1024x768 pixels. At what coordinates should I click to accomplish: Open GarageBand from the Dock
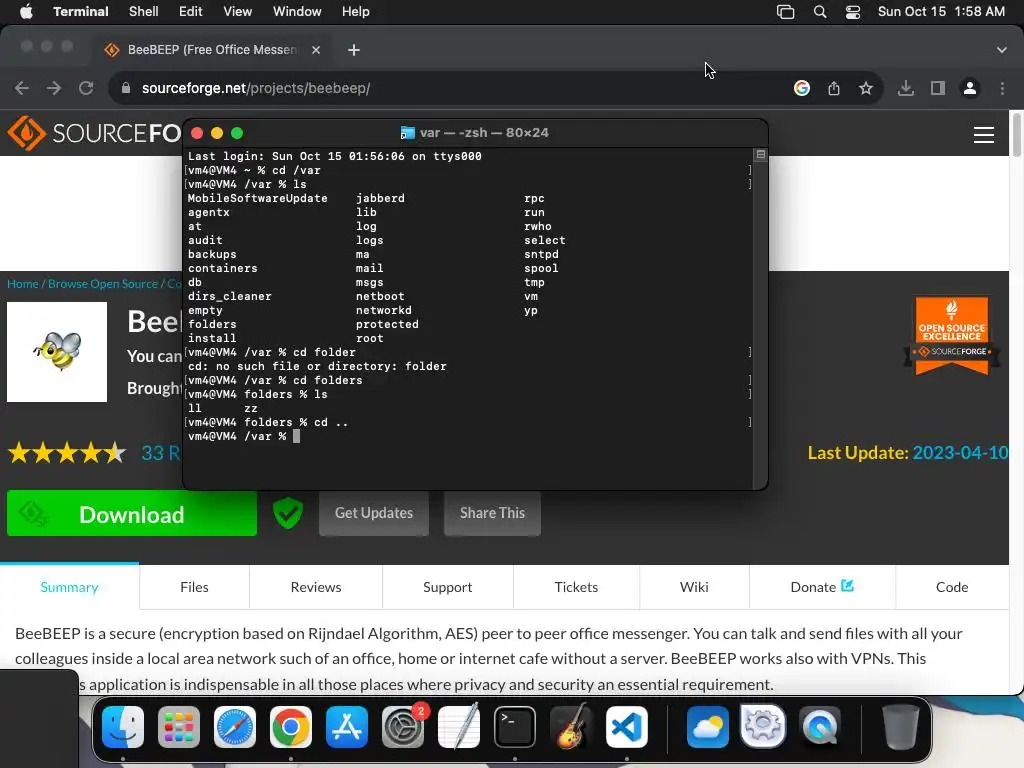tap(571, 727)
